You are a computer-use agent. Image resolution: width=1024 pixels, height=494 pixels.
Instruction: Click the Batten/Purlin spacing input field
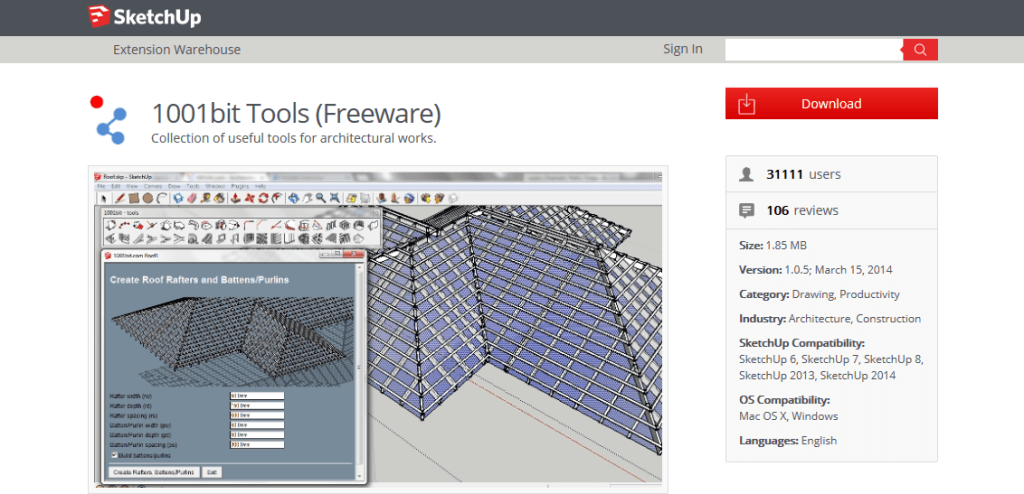coord(257,445)
